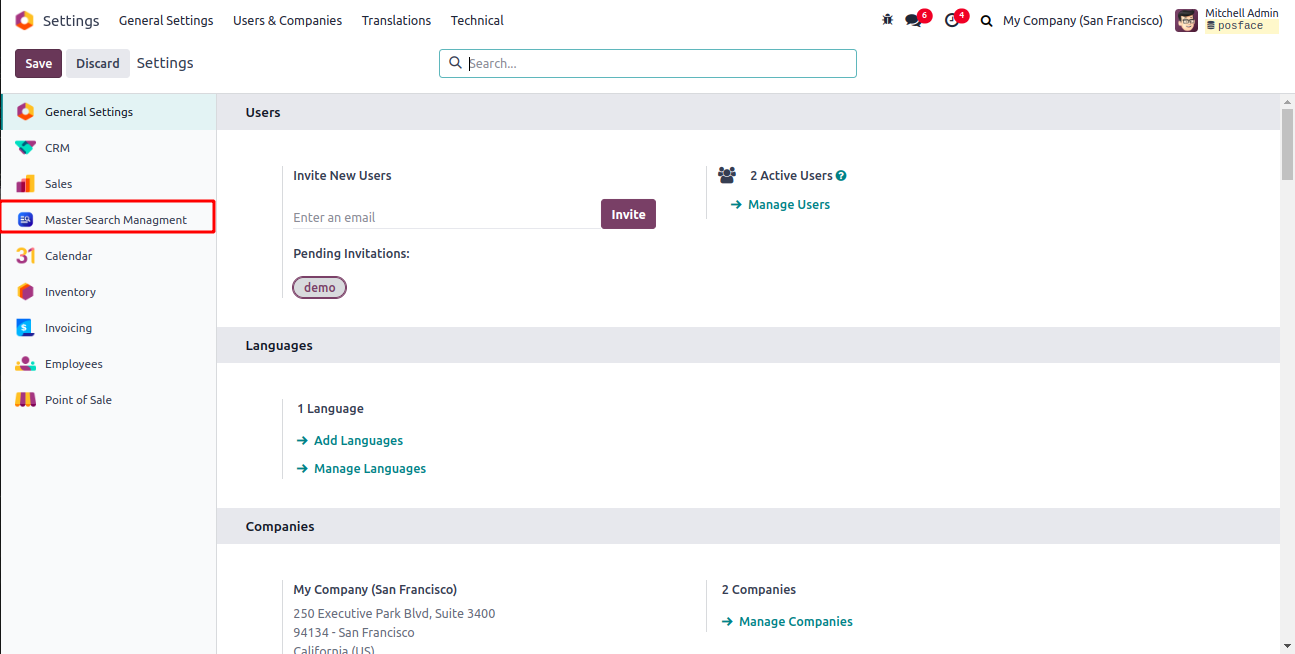Follow the Manage Users link
Image resolution: width=1295 pixels, height=654 pixels.
point(788,205)
